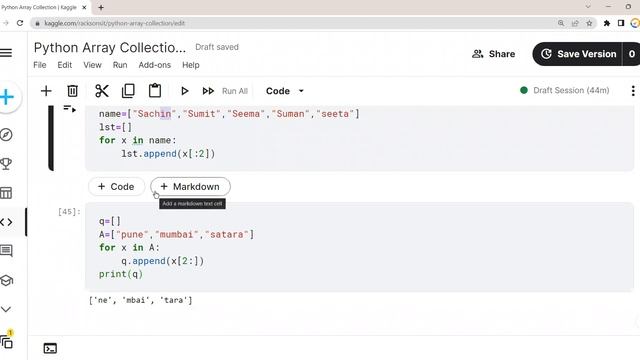The height and width of the screenshot is (360, 640).
Task: Paste a cell using the clipboard icon
Action: point(155,91)
